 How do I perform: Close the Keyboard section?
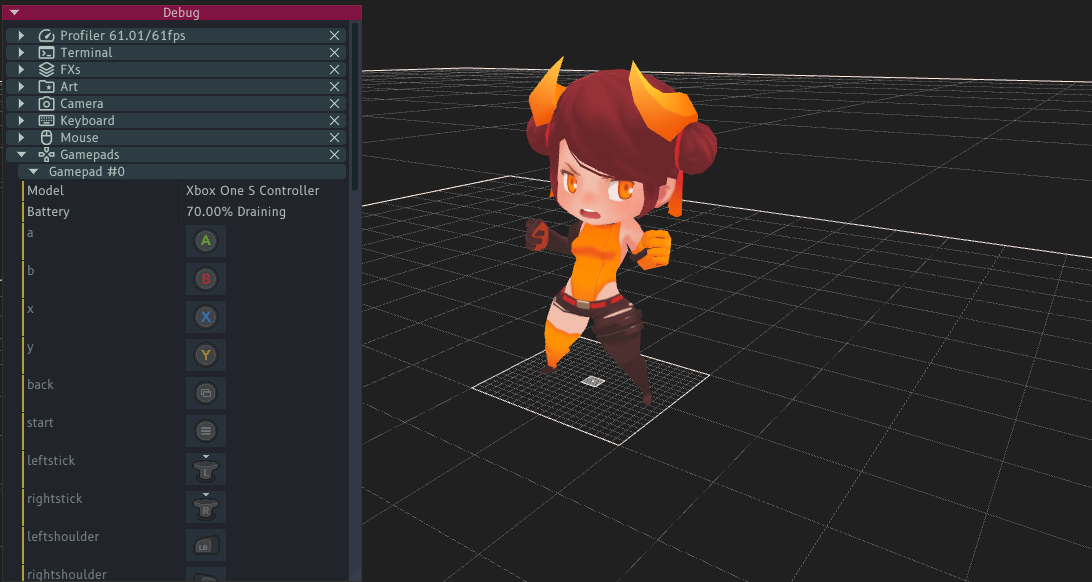[x=335, y=121]
